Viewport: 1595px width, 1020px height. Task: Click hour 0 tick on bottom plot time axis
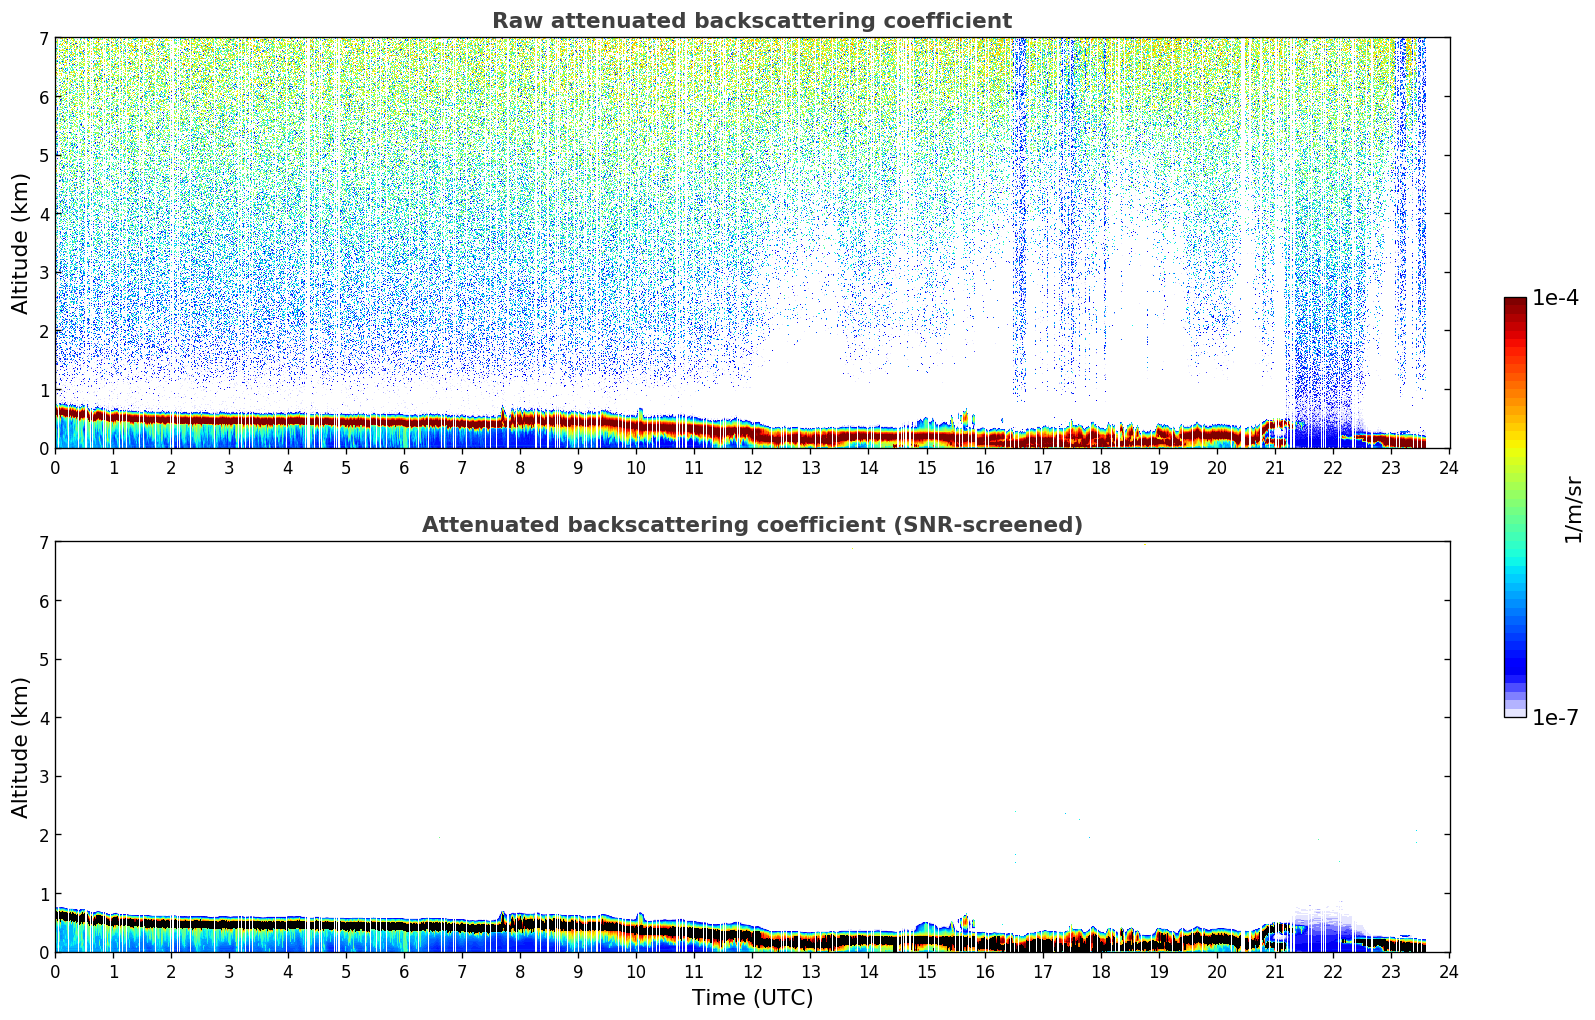click(x=55, y=971)
